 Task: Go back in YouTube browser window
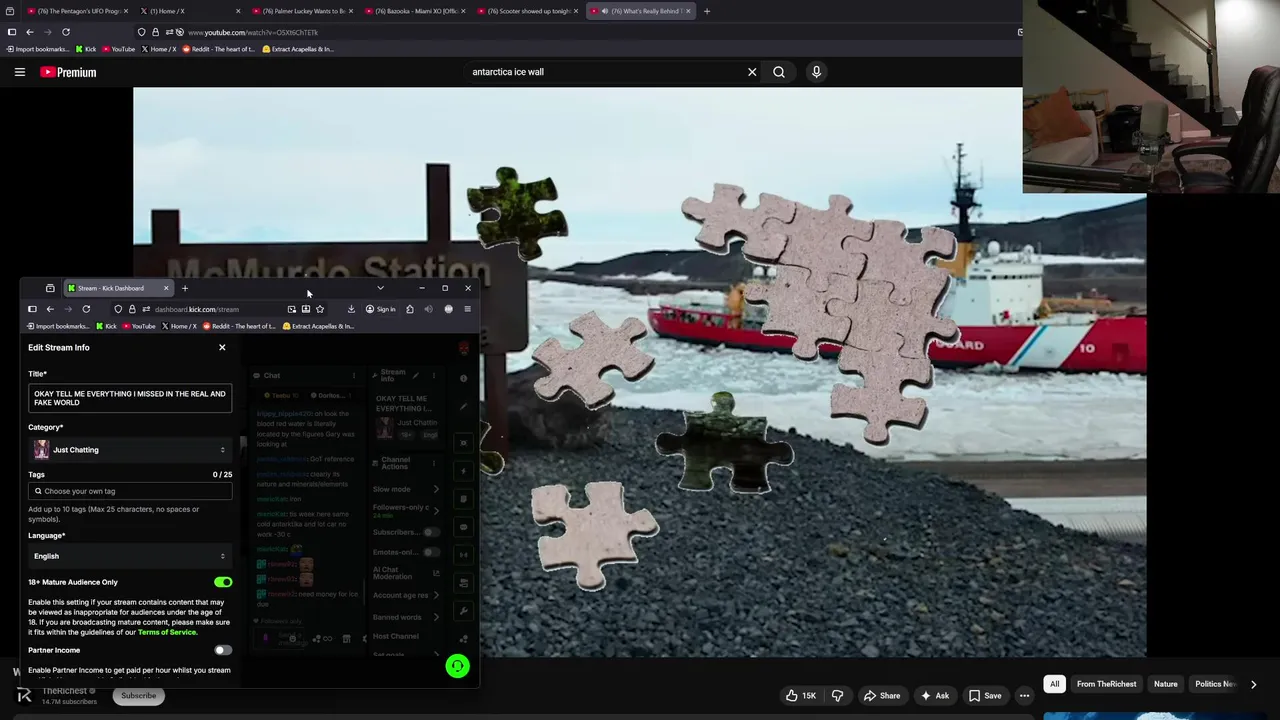[29, 32]
